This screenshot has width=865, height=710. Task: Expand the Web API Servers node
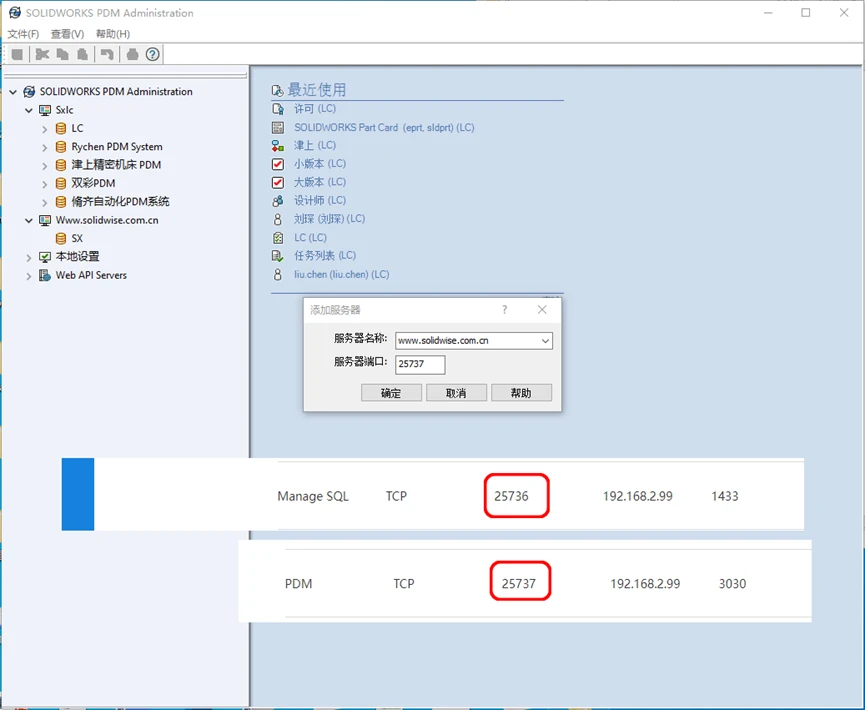(x=29, y=276)
